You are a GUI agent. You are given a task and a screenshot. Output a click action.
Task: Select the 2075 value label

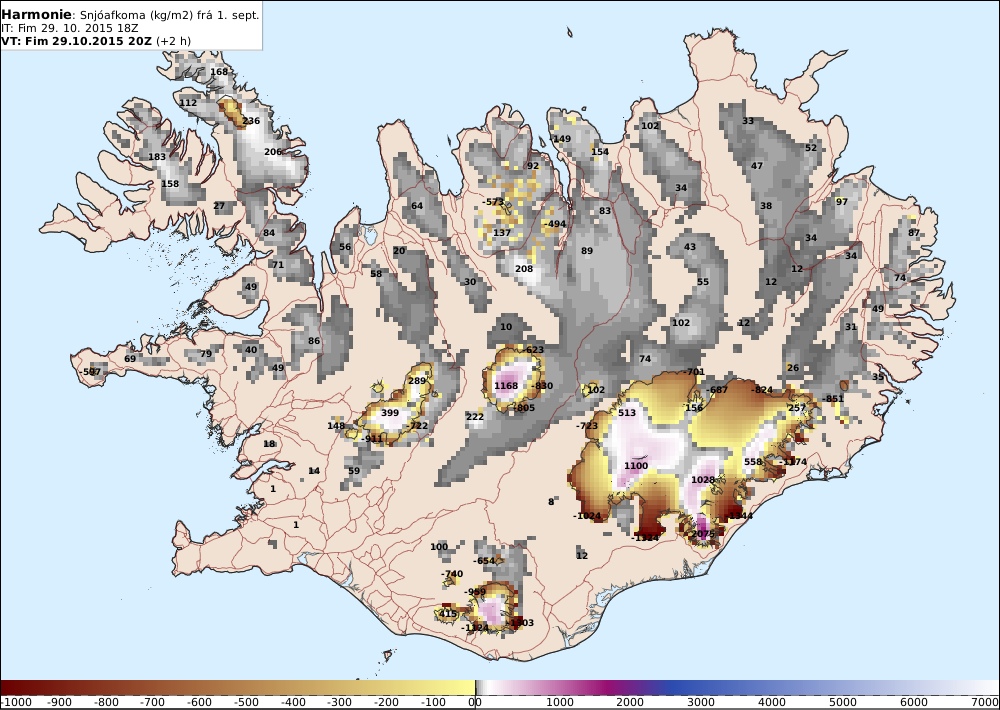point(703,534)
